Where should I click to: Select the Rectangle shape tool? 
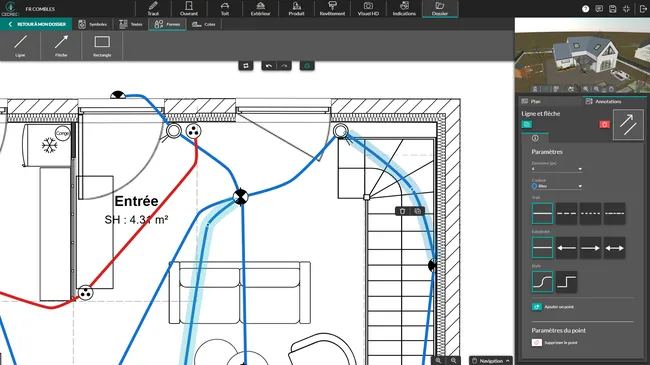point(102,46)
